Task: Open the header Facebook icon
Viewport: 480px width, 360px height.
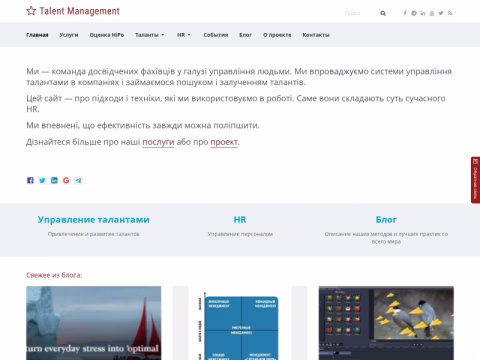Action: click(x=405, y=13)
